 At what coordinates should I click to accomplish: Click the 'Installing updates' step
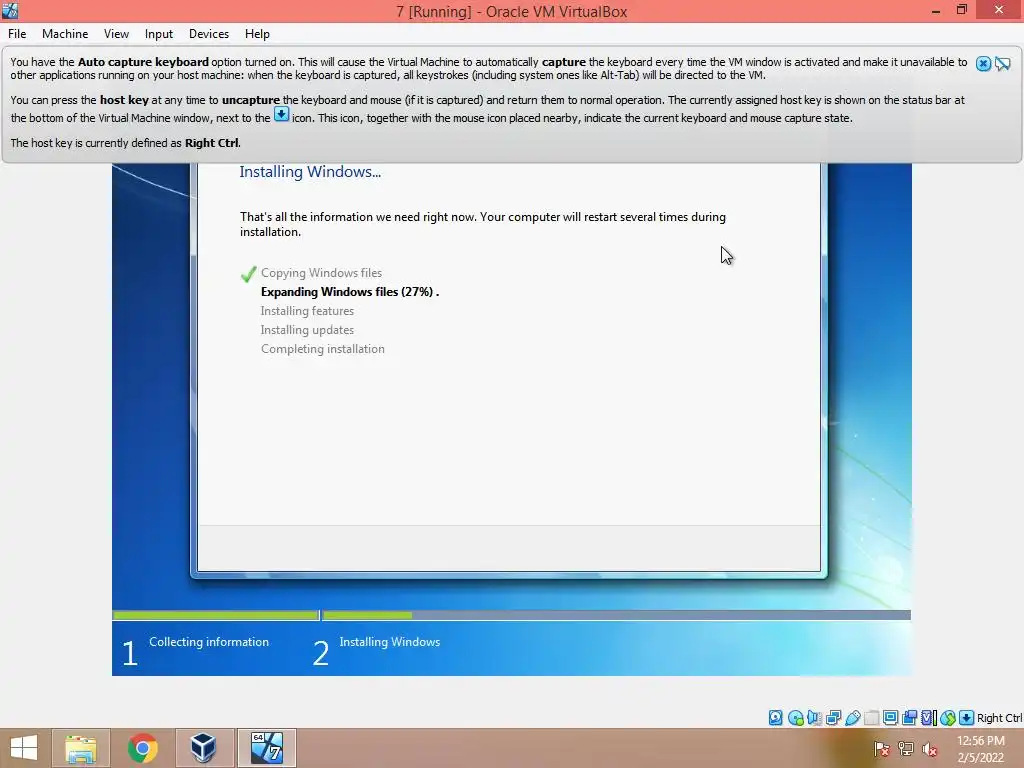pos(307,330)
